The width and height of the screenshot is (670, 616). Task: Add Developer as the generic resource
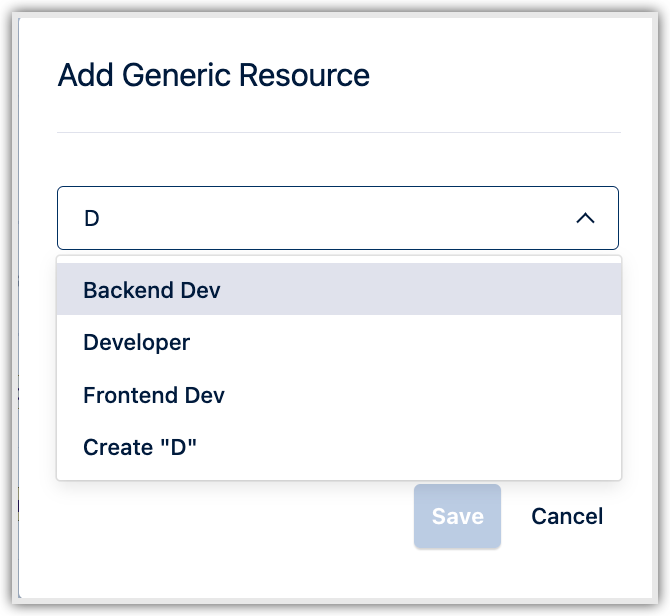click(x=137, y=342)
